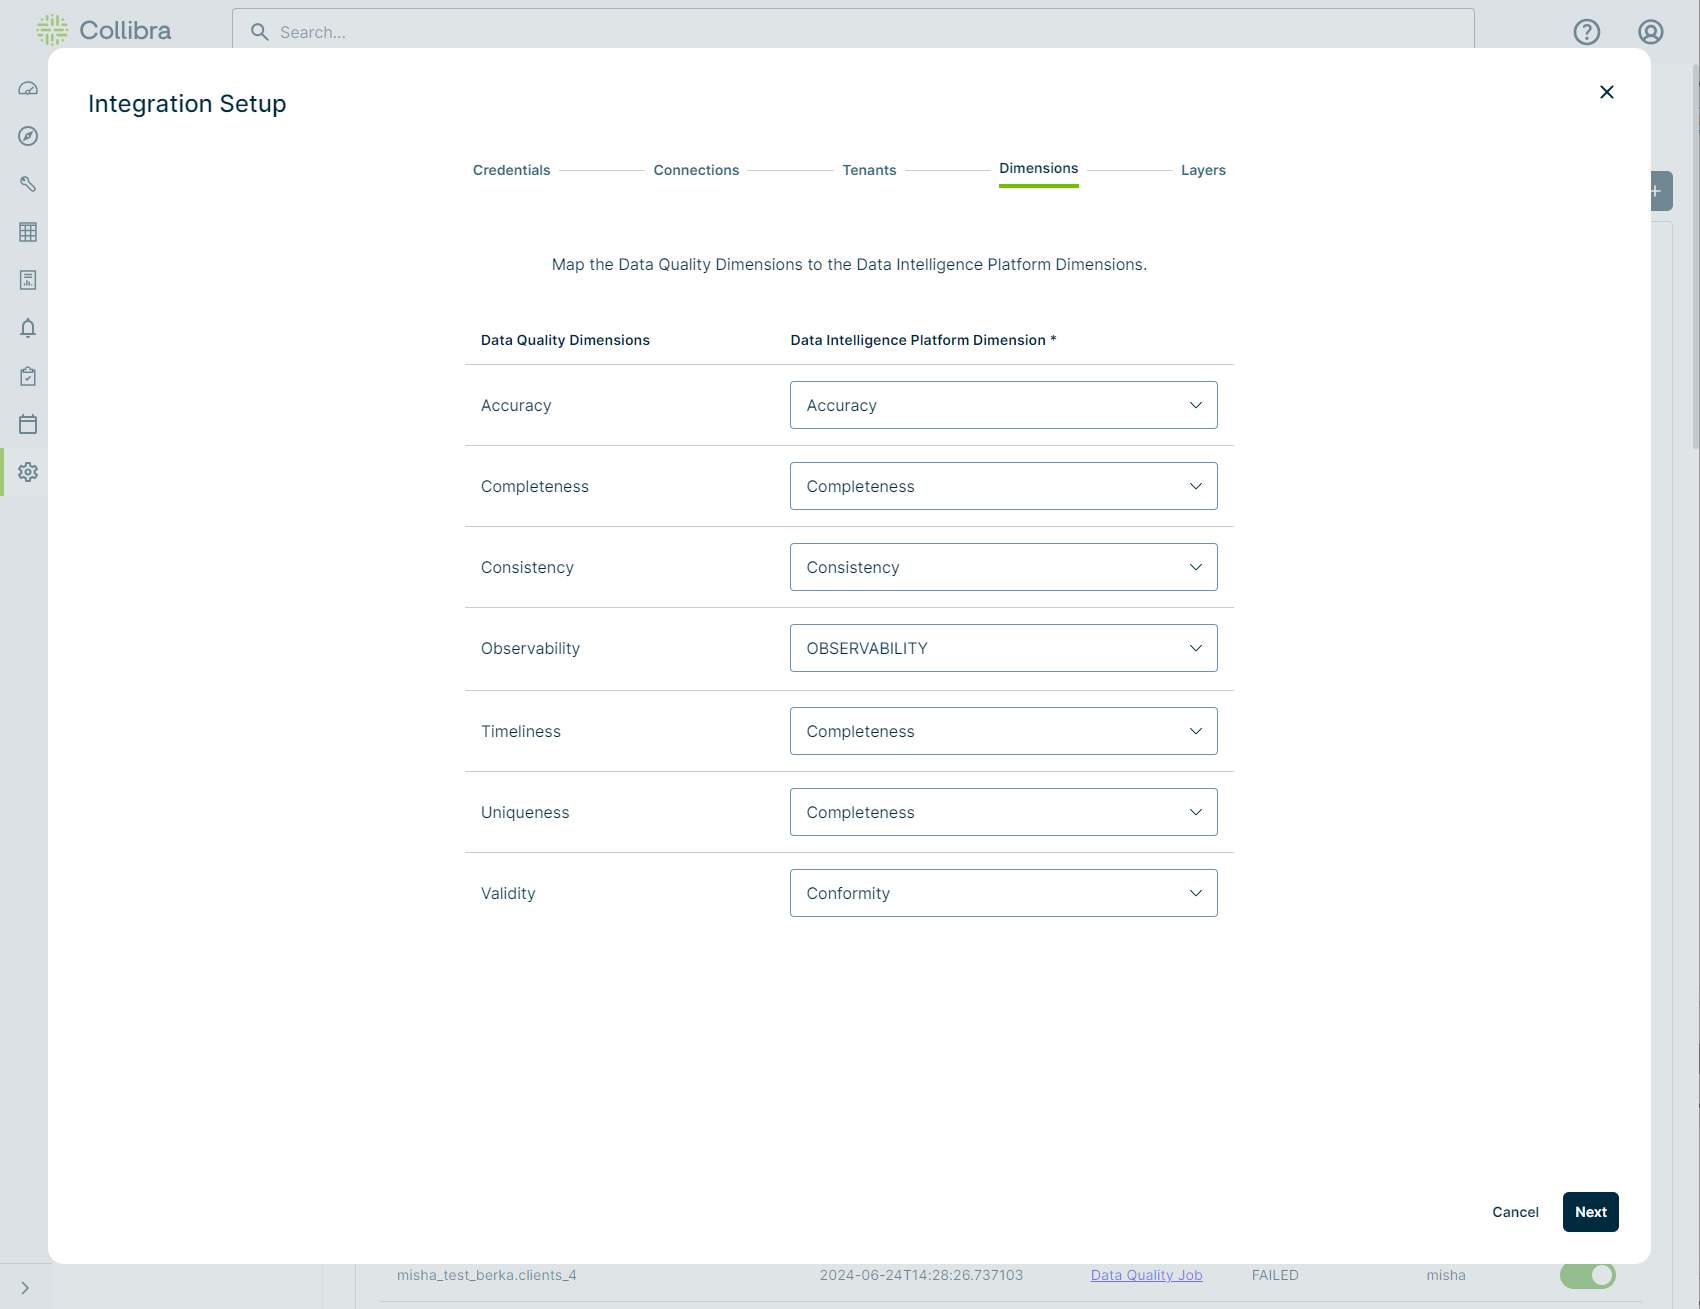
Task: Go to the Credentials step
Action: coord(511,170)
